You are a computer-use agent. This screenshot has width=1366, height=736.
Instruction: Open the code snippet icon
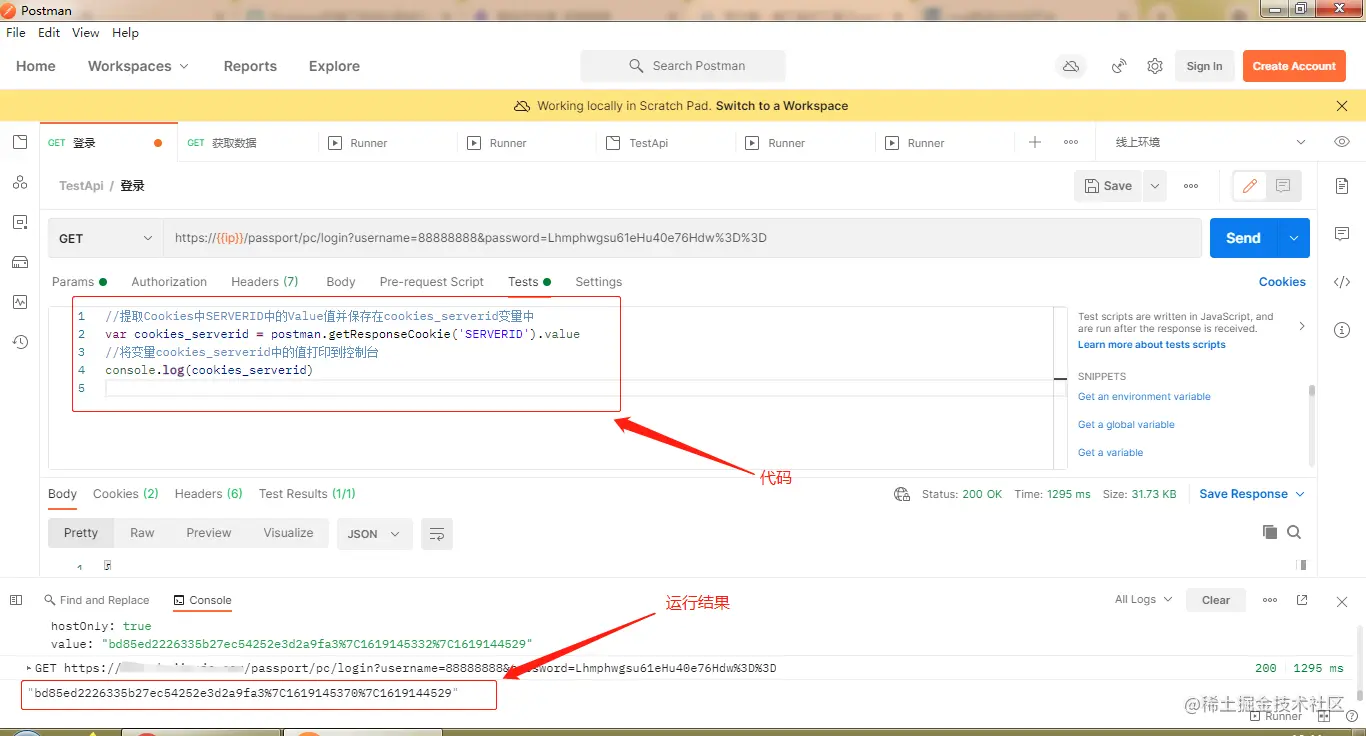tap(1342, 282)
